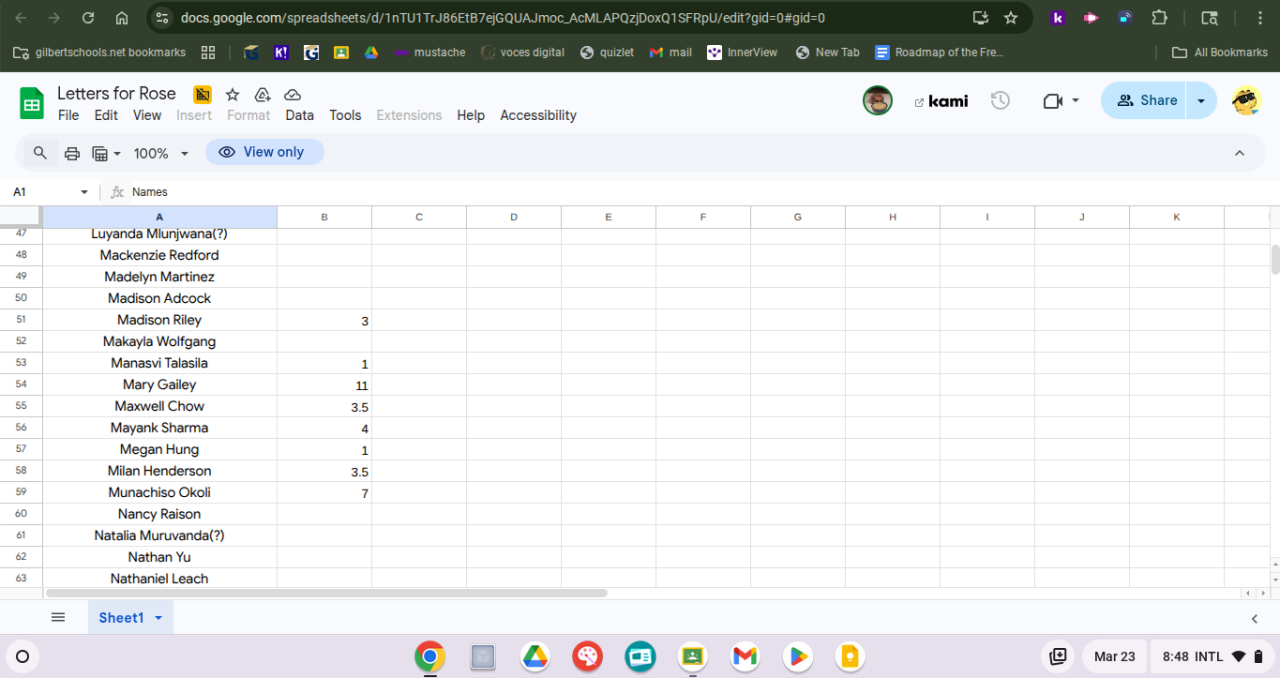Print the spreadsheet
The width and height of the screenshot is (1280, 678).
[72, 153]
